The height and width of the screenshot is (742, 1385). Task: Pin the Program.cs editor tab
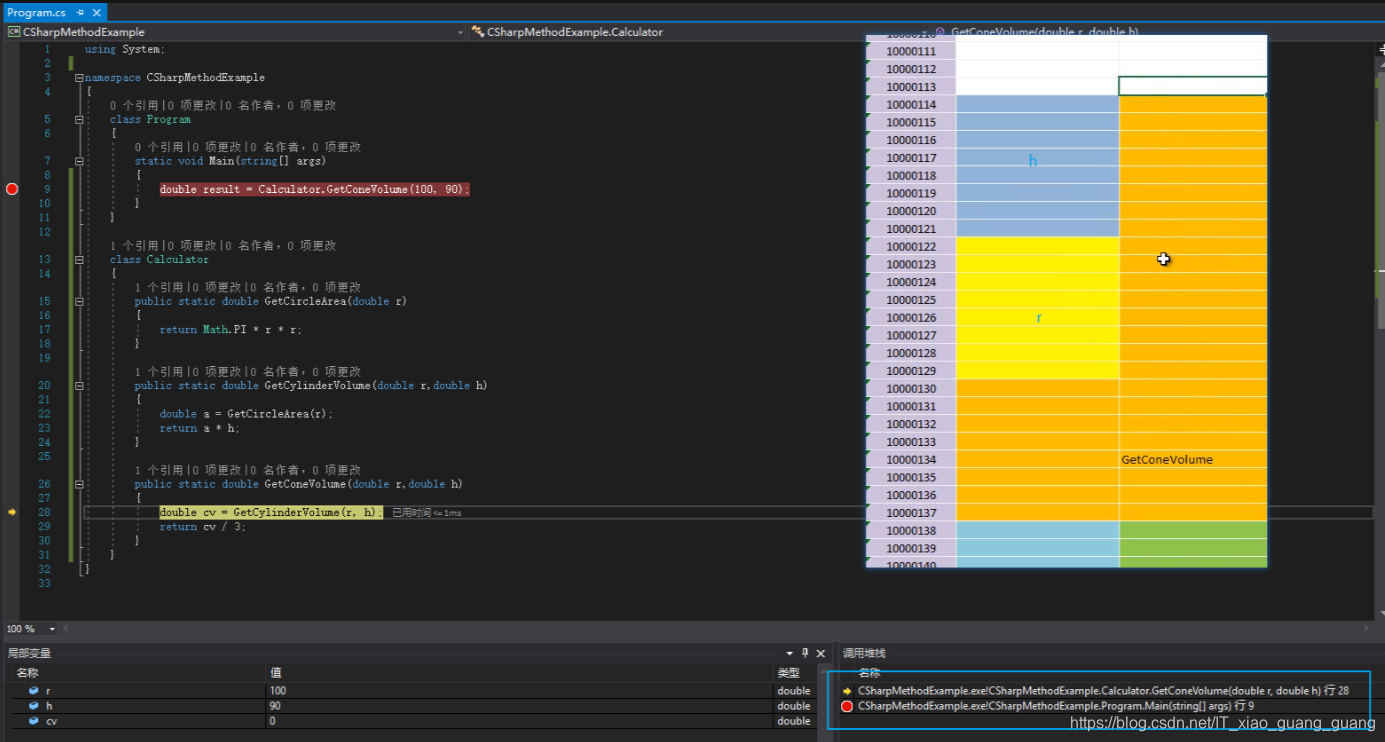point(80,13)
